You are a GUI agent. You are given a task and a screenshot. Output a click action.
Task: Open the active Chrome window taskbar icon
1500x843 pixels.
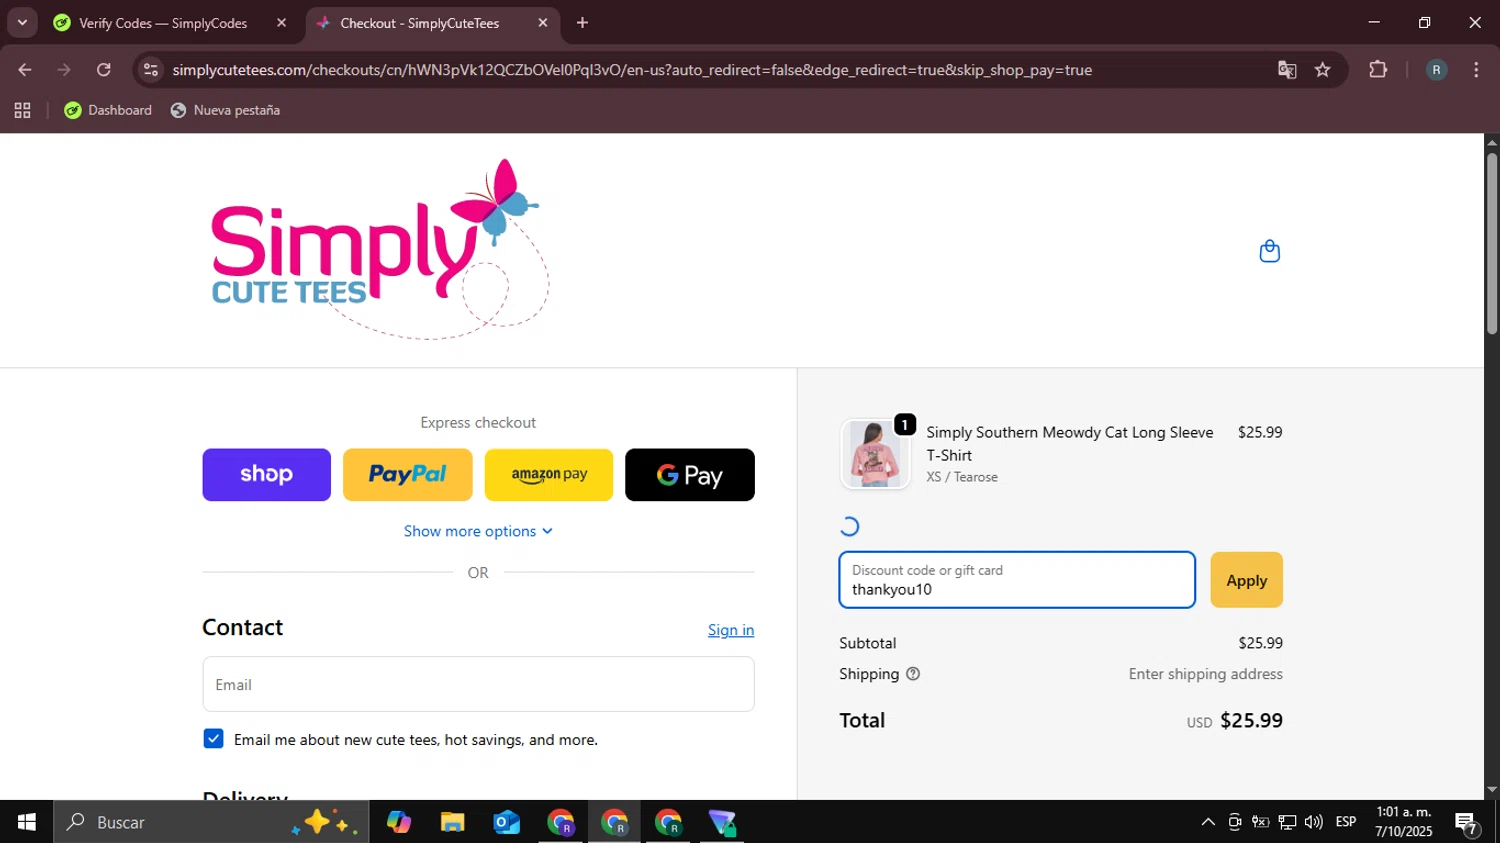point(615,822)
